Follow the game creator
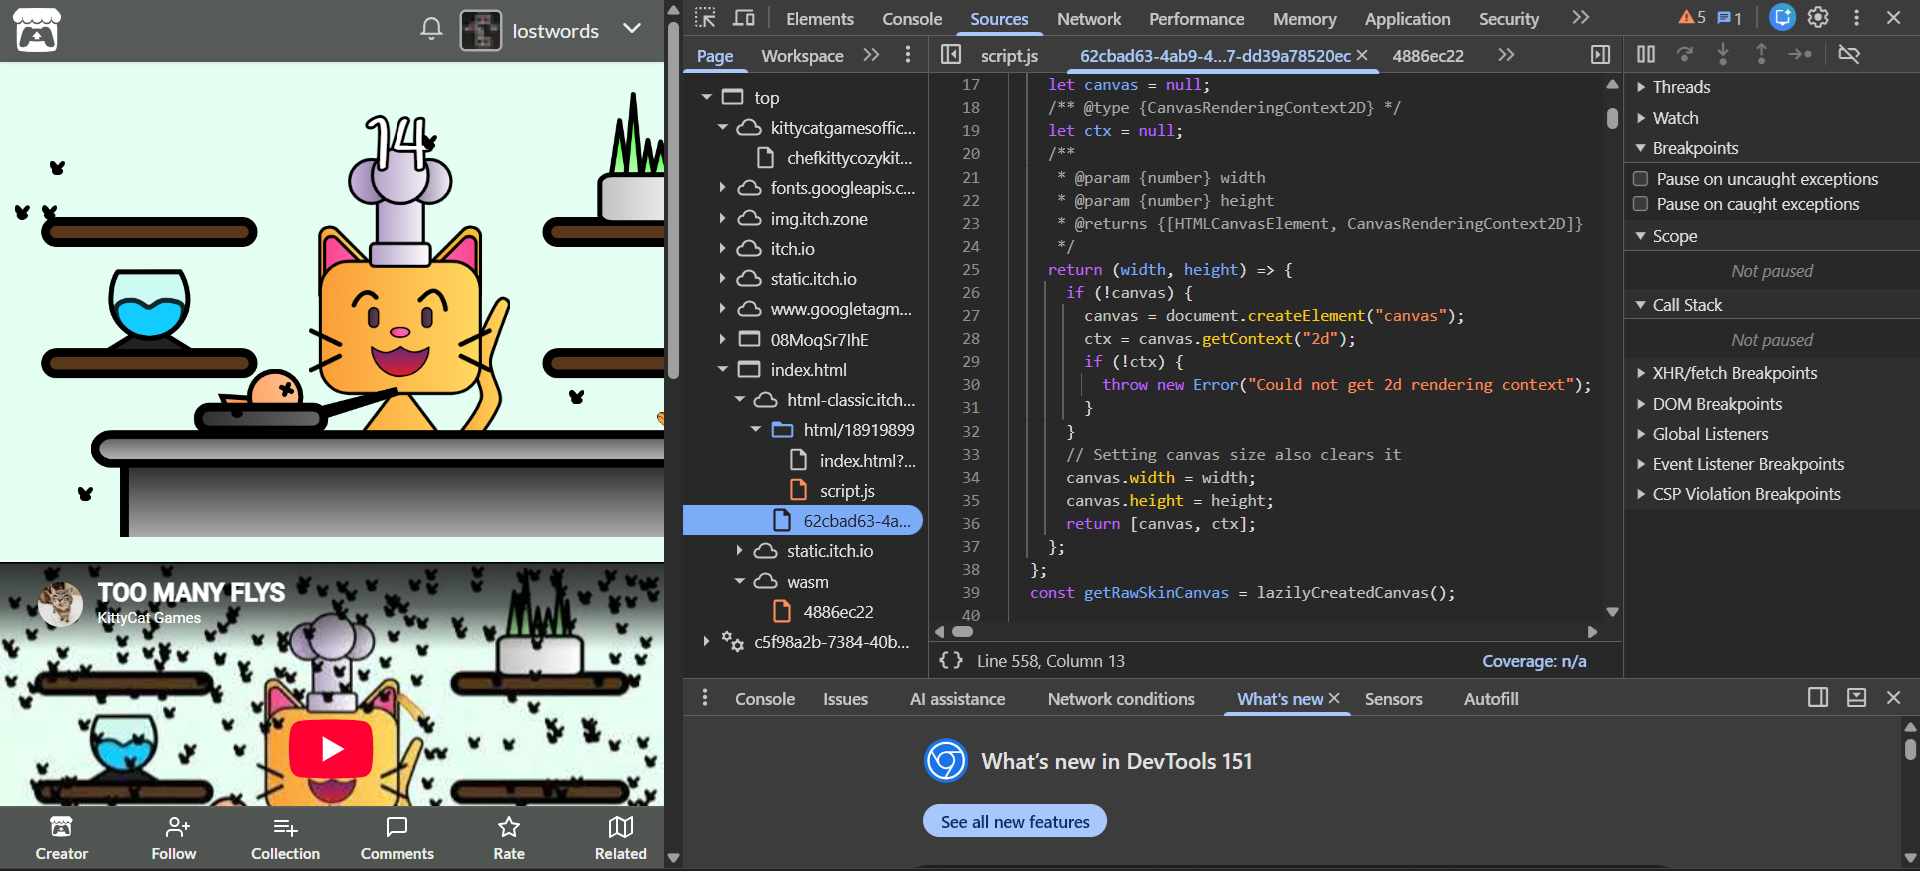The height and width of the screenshot is (871, 1920). (x=174, y=838)
